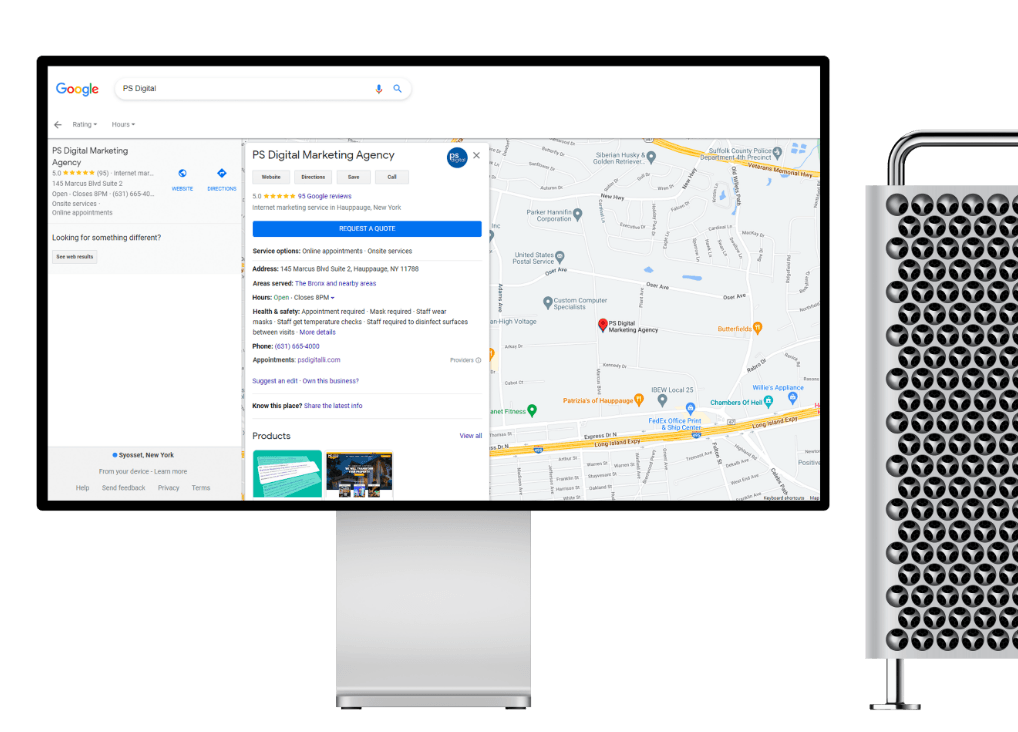This screenshot has width=1018, height=732.
Task: Click the Directions button in the panel
Action: point(313,177)
